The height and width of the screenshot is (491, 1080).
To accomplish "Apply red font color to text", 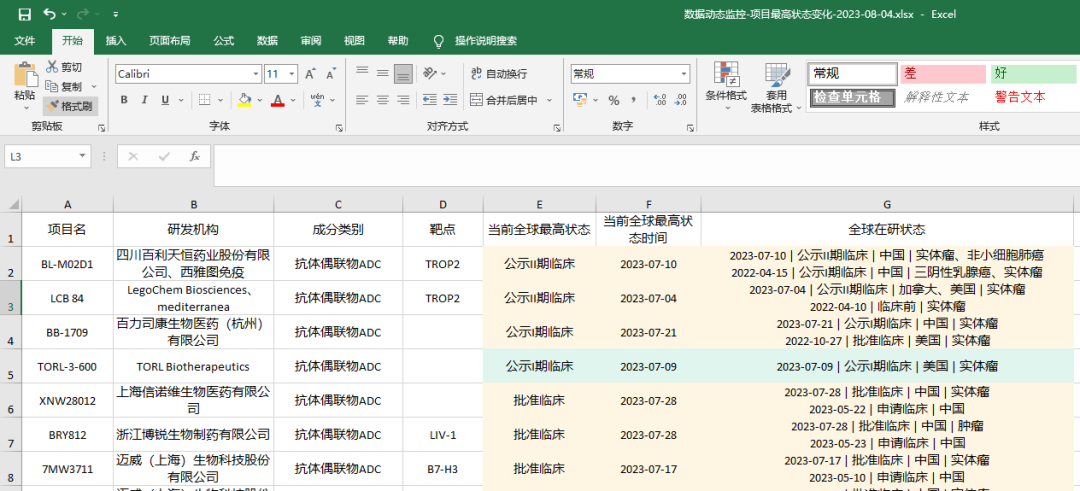I will [278, 100].
